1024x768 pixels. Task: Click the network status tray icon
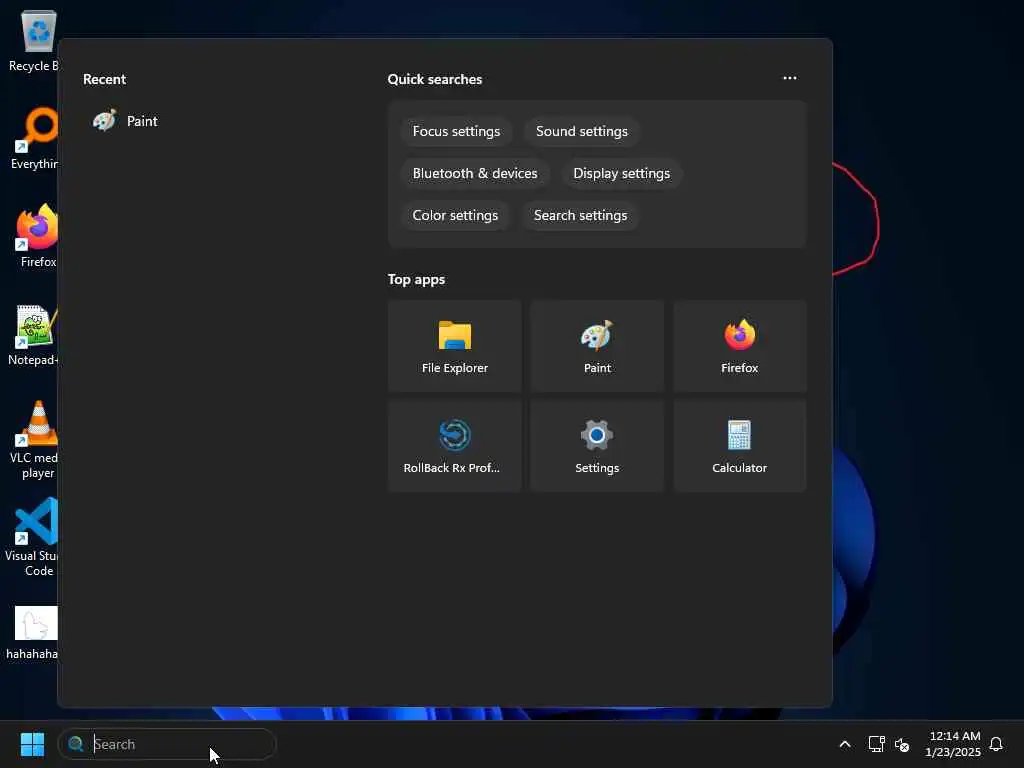point(876,744)
